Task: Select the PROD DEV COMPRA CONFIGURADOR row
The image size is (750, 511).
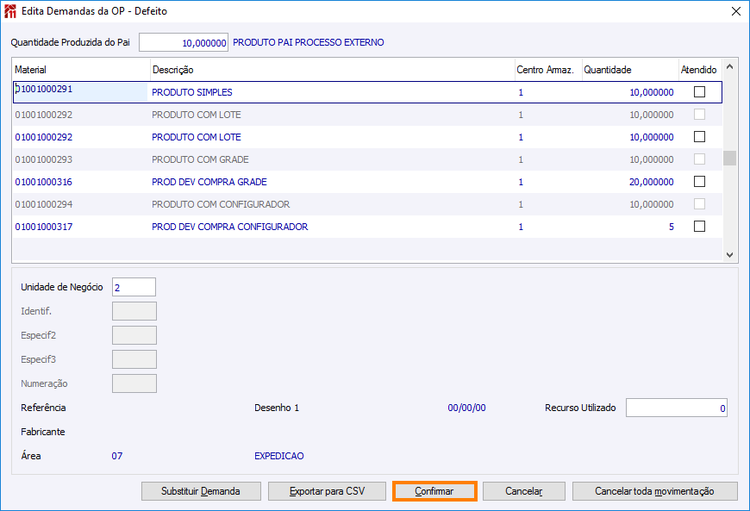Action: [367, 226]
